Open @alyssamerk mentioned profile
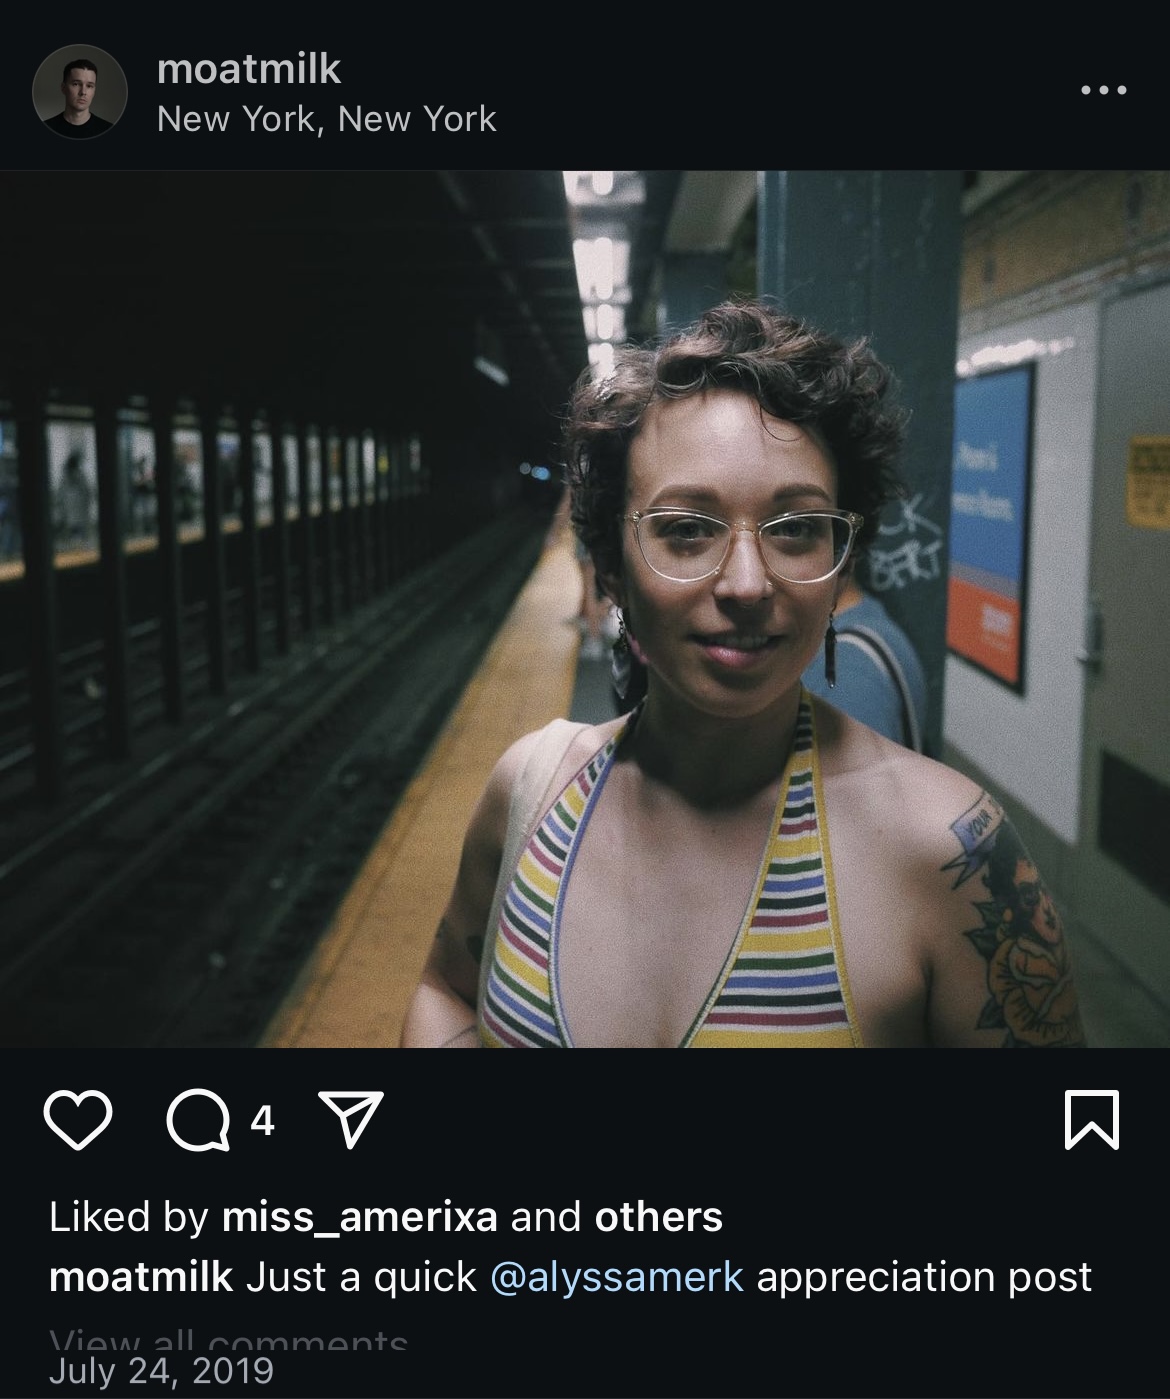 click(617, 1278)
